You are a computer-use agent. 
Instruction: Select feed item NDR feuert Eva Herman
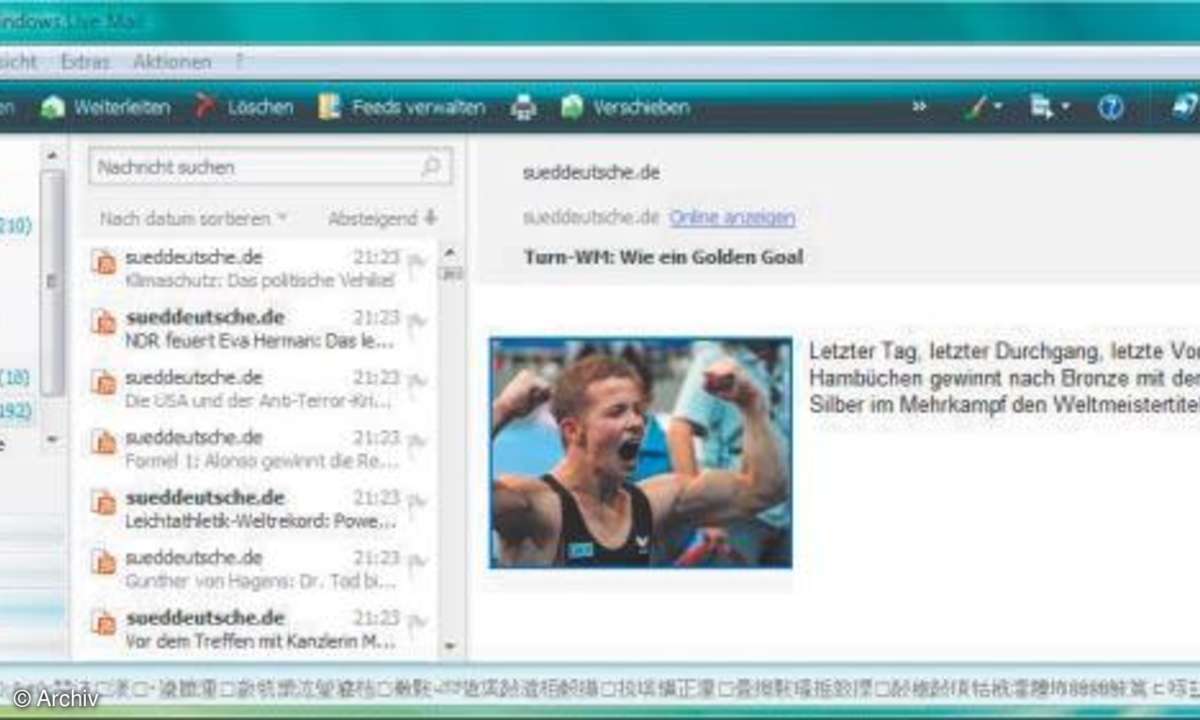[260, 329]
